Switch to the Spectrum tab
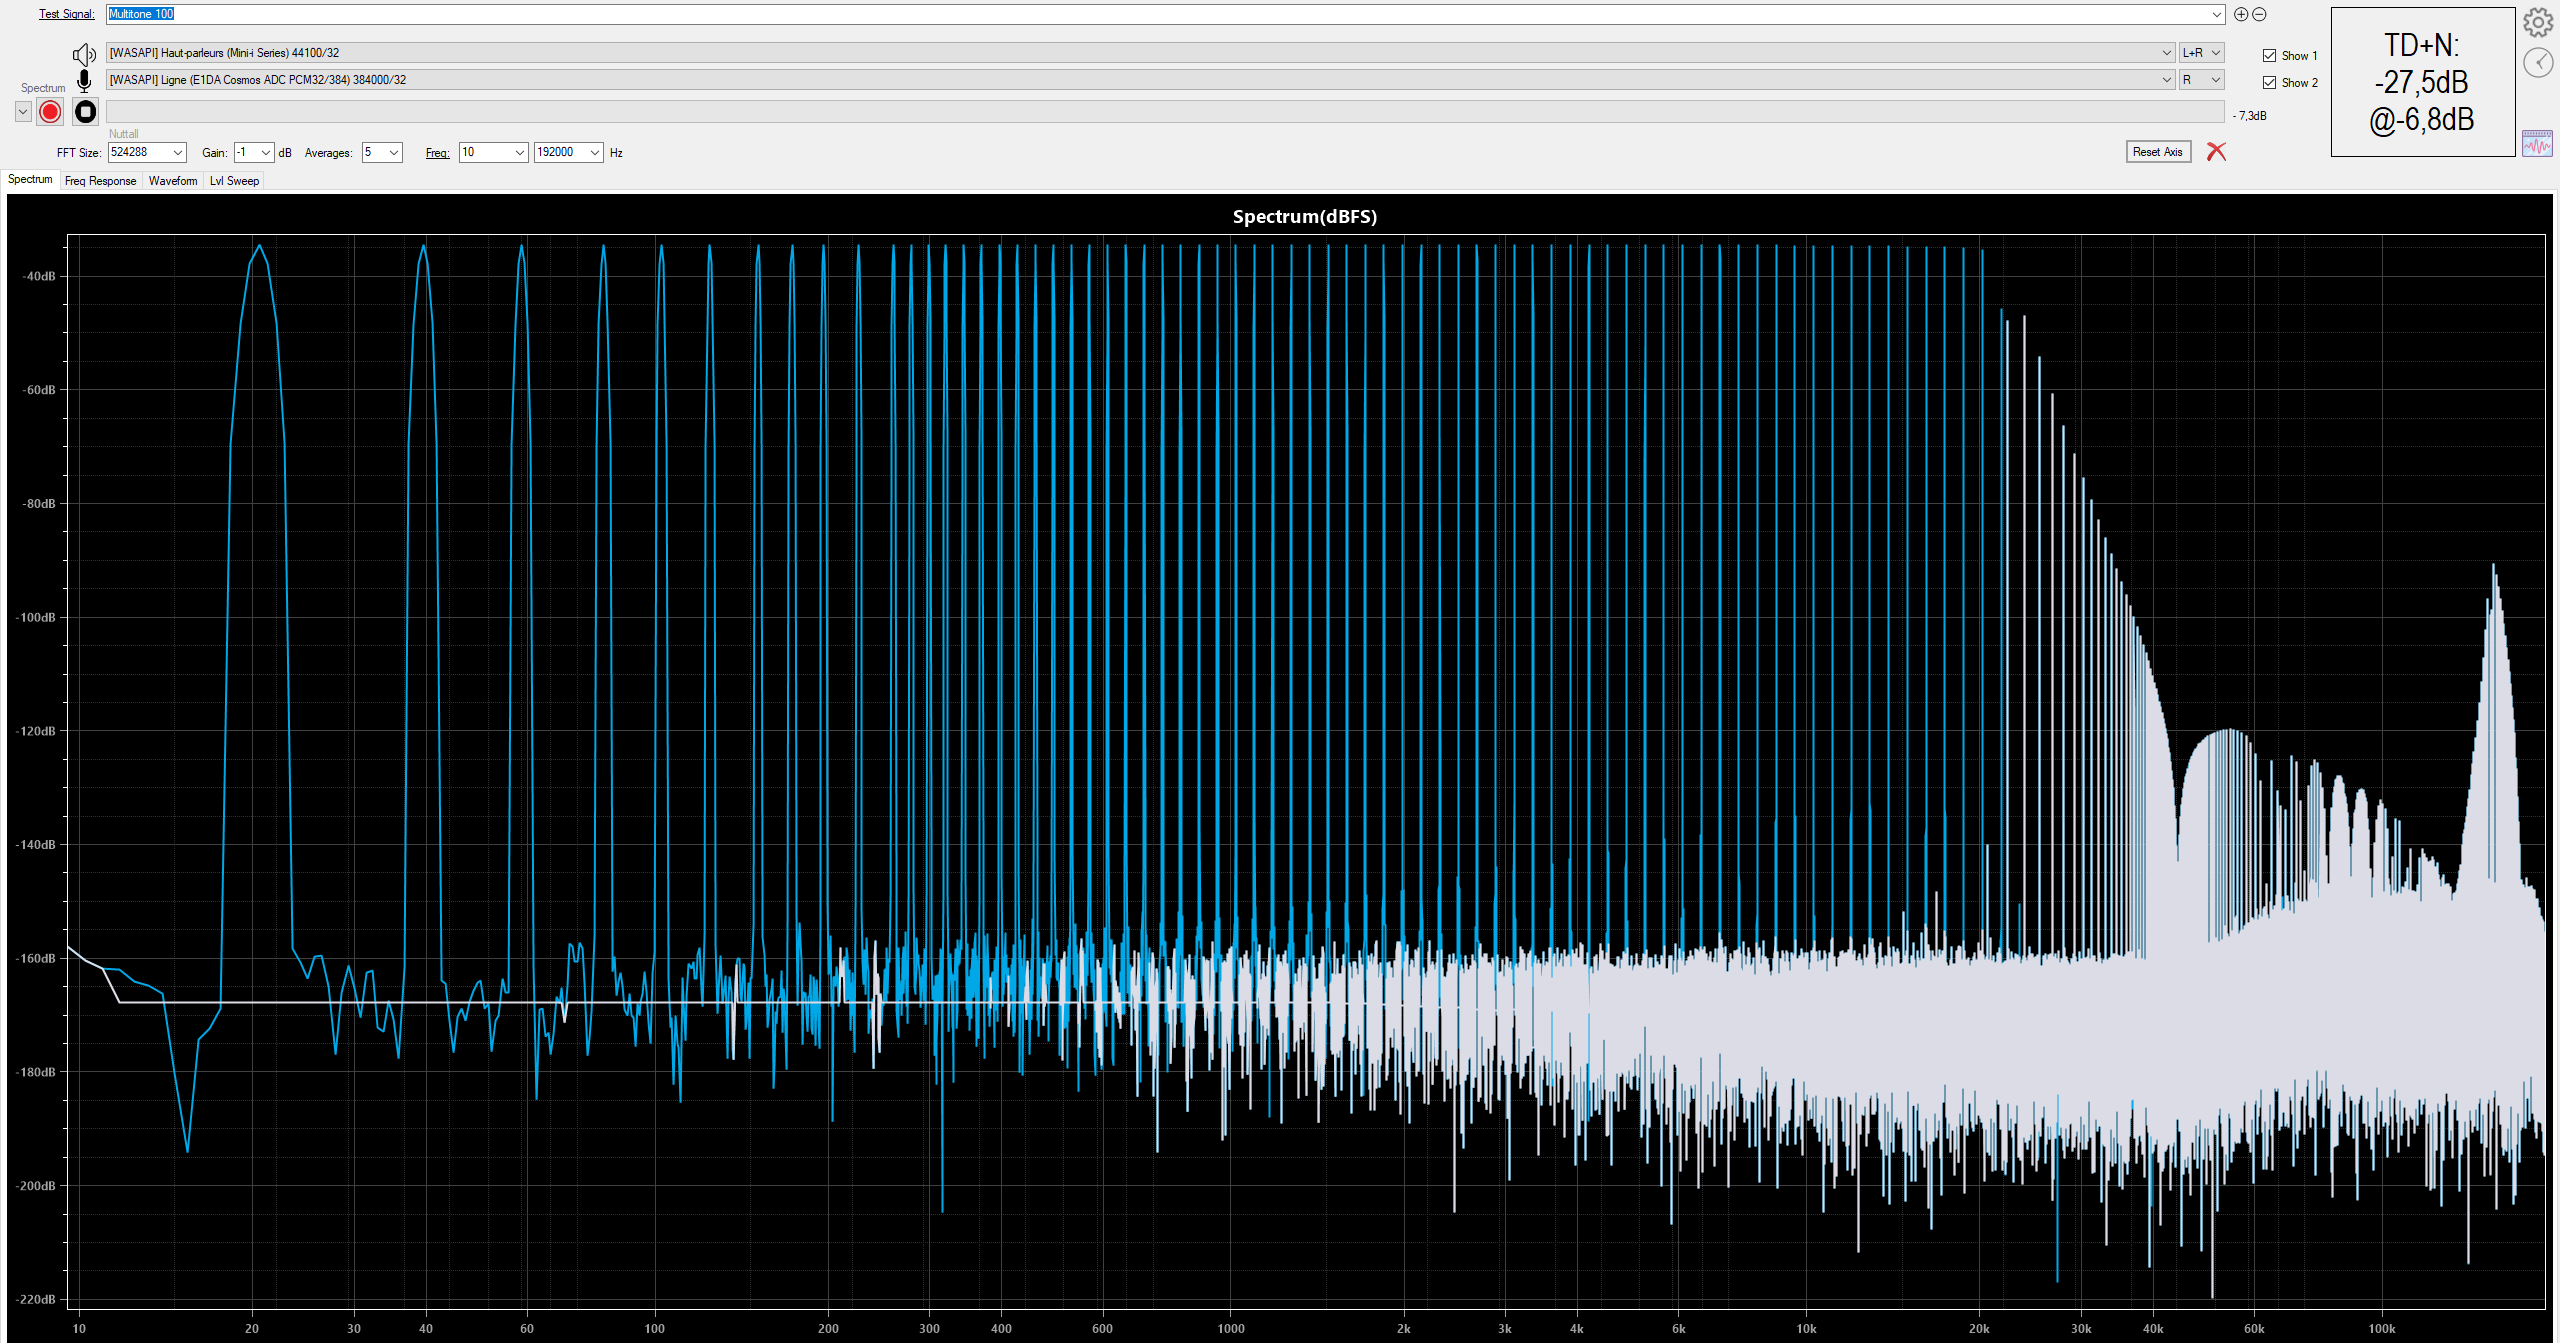Image resolution: width=2560 pixels, height=1343 pixels. [30, 180]
